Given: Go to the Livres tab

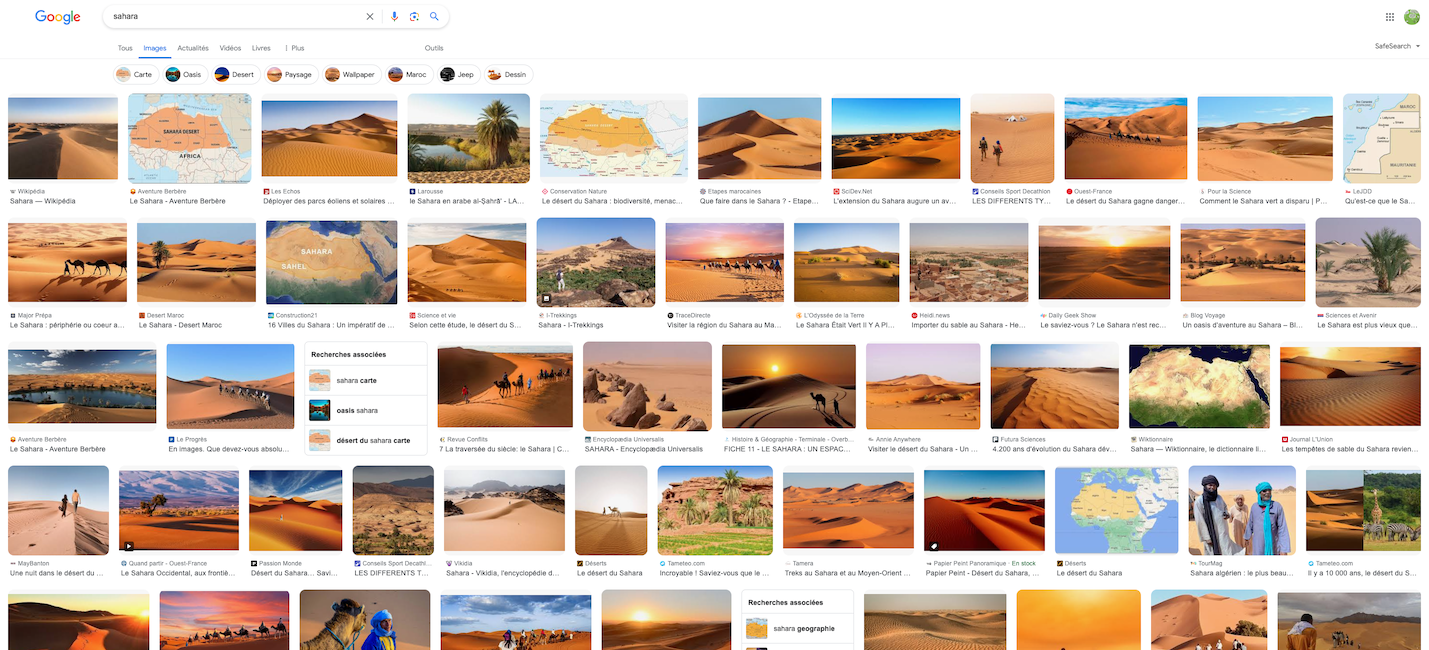Looking at the screenshot, I should [x=261, y=48].
